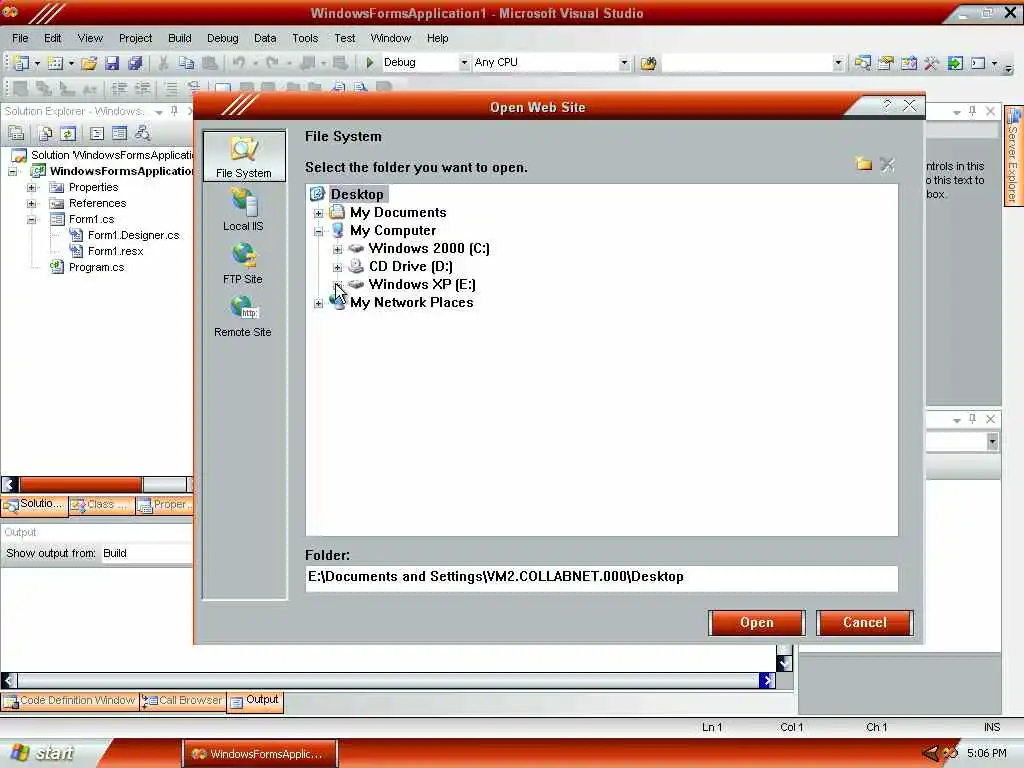The height and width of the screenshot is (768, 1024).
Task: Select File System source in Open Web Site
Action: pos(244,157)
